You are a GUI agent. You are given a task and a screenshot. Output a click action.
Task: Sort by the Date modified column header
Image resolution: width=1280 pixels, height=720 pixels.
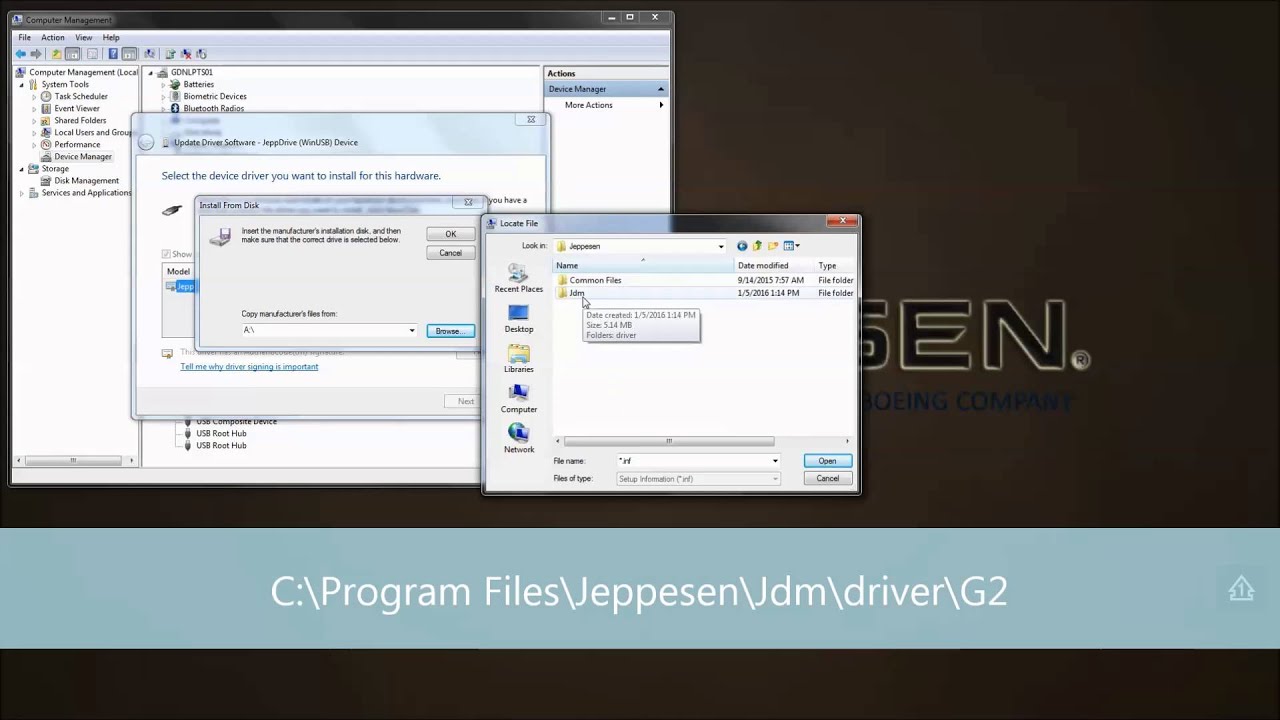click(x=775, y=266)
